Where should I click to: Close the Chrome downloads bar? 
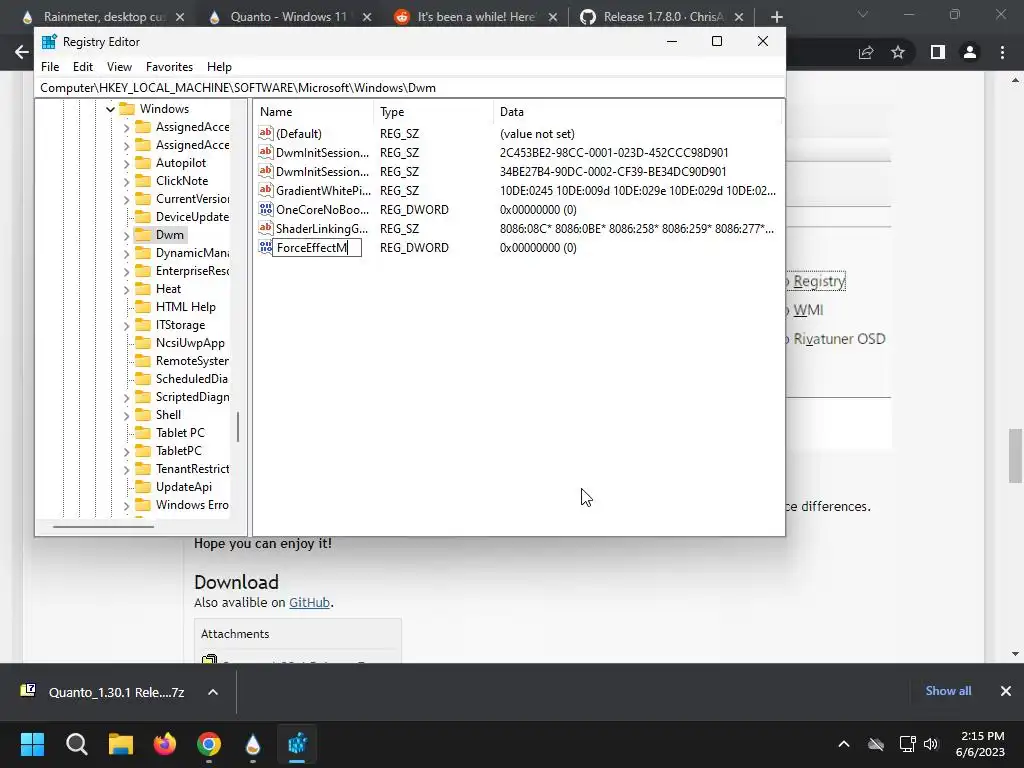[x=1006, y=691]
